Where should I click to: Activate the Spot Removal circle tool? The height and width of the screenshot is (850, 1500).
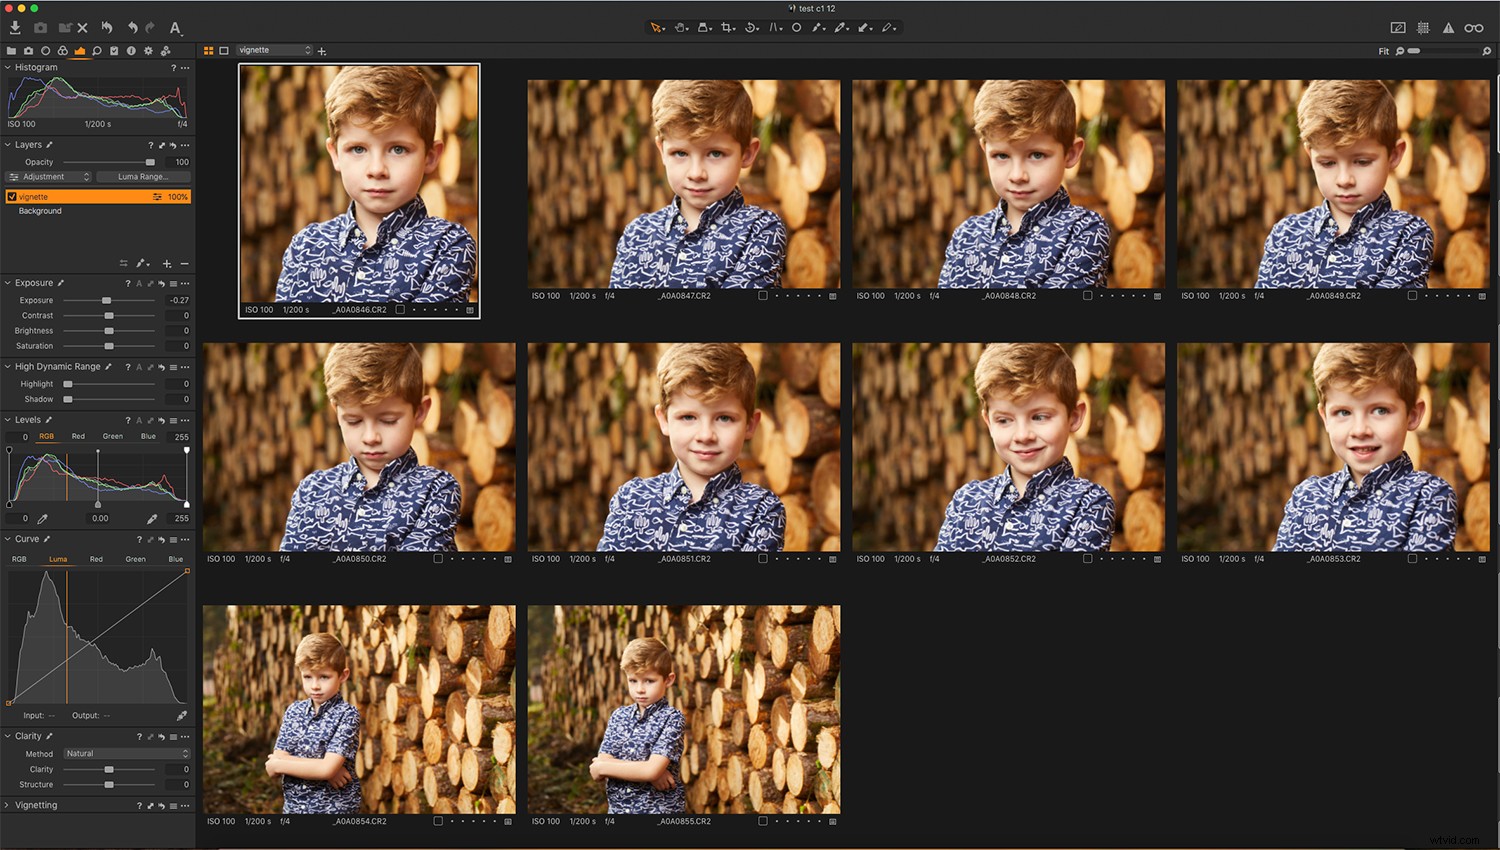[797, 27]
